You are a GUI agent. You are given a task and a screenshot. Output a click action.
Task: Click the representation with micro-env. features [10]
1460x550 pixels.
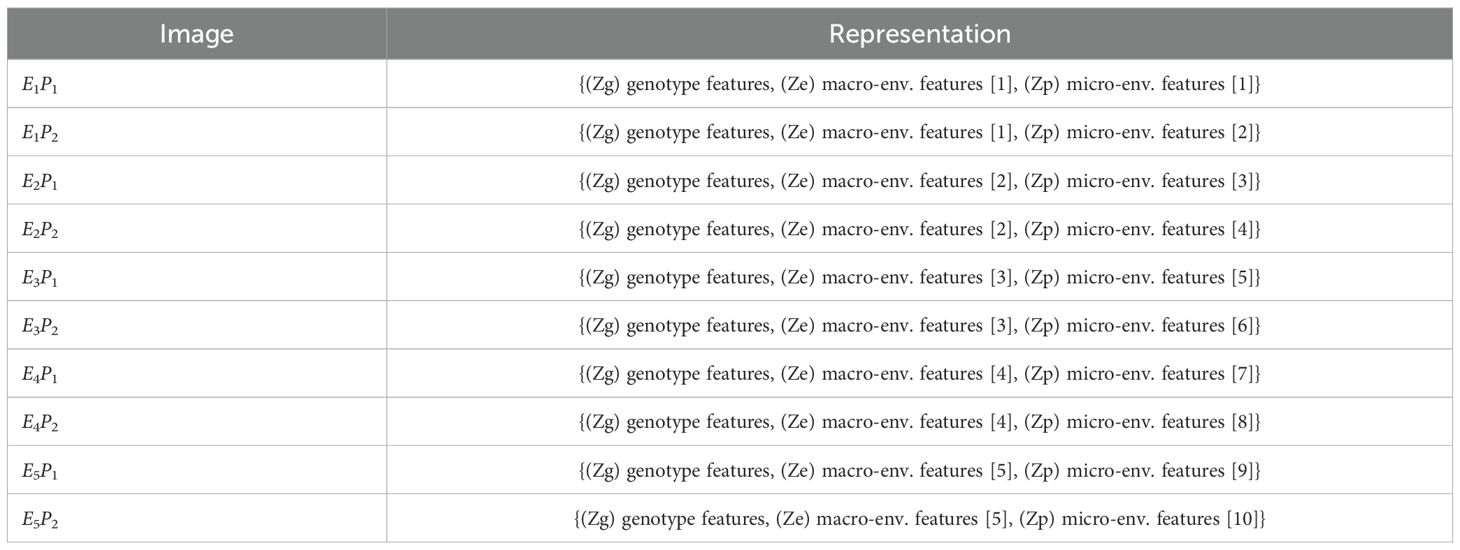(919, 520)
